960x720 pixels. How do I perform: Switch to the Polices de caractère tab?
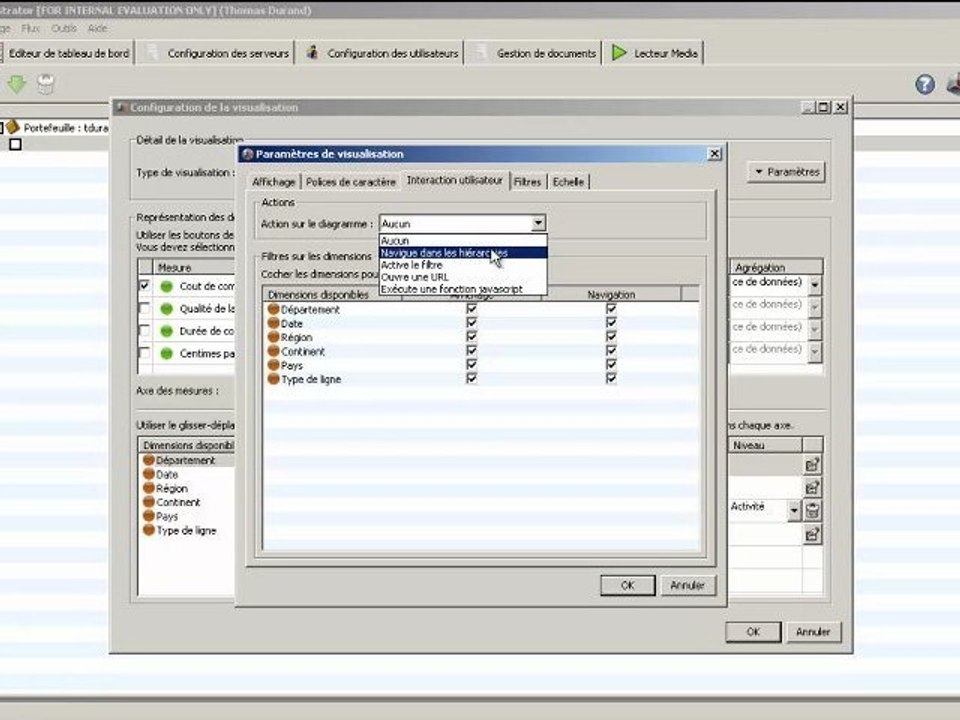pos(351,182)
